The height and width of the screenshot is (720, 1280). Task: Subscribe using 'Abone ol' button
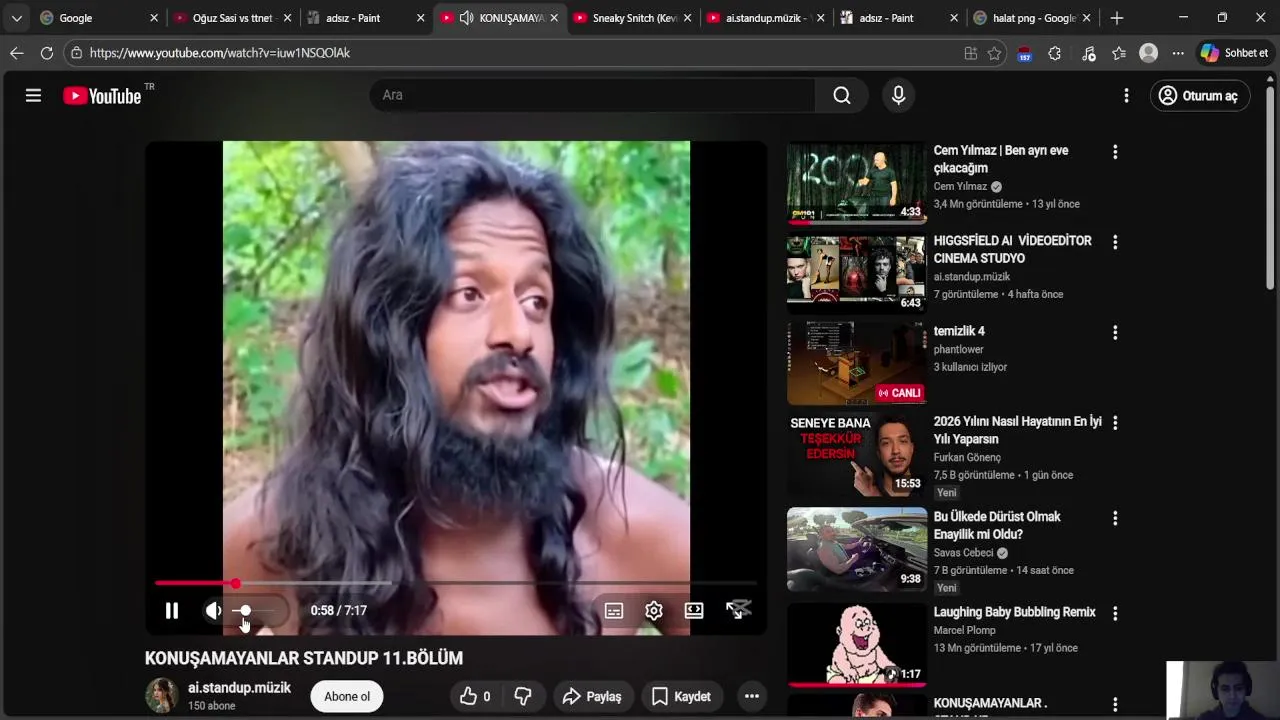click(x=347, y=696)
